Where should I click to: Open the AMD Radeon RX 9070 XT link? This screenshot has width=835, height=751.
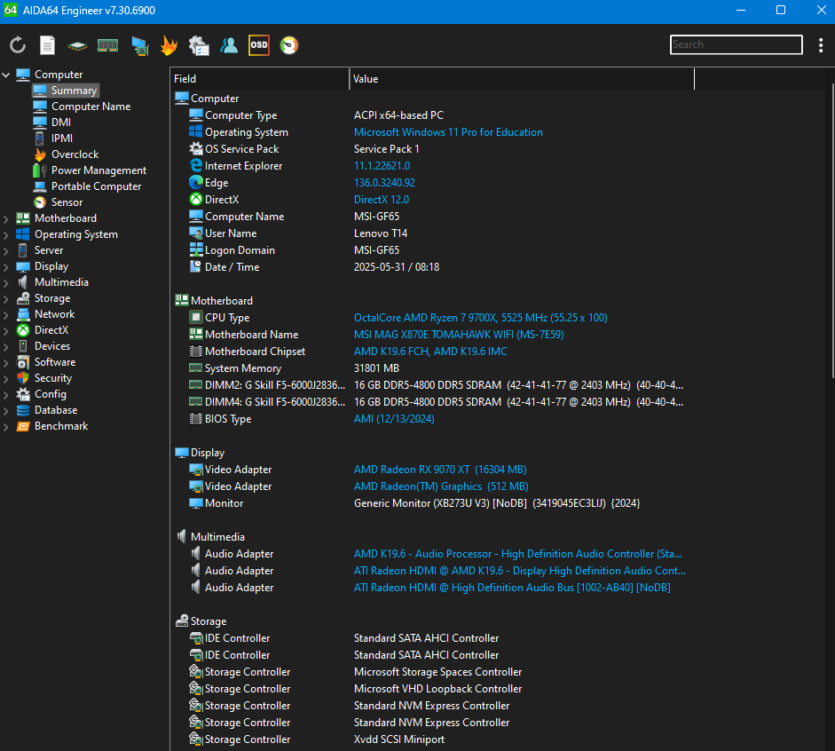tap(440, 470)
